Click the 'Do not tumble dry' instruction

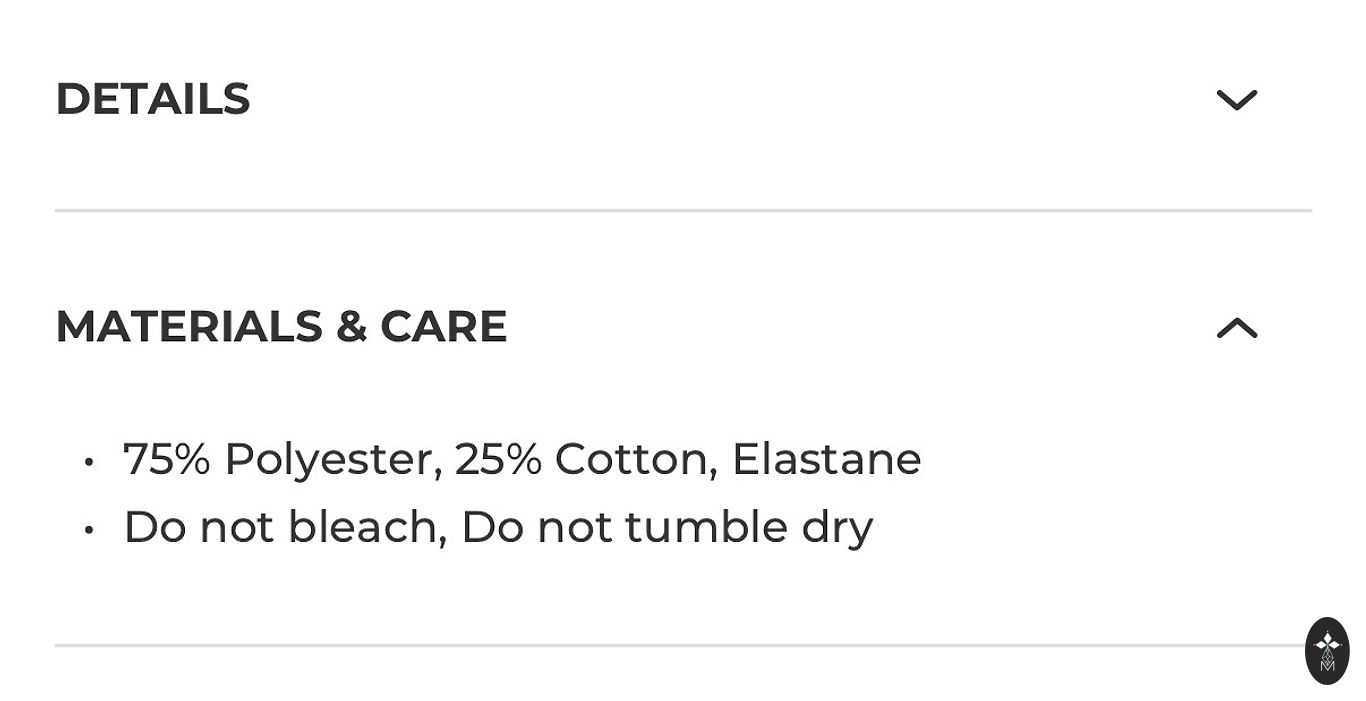coord(667,528)
